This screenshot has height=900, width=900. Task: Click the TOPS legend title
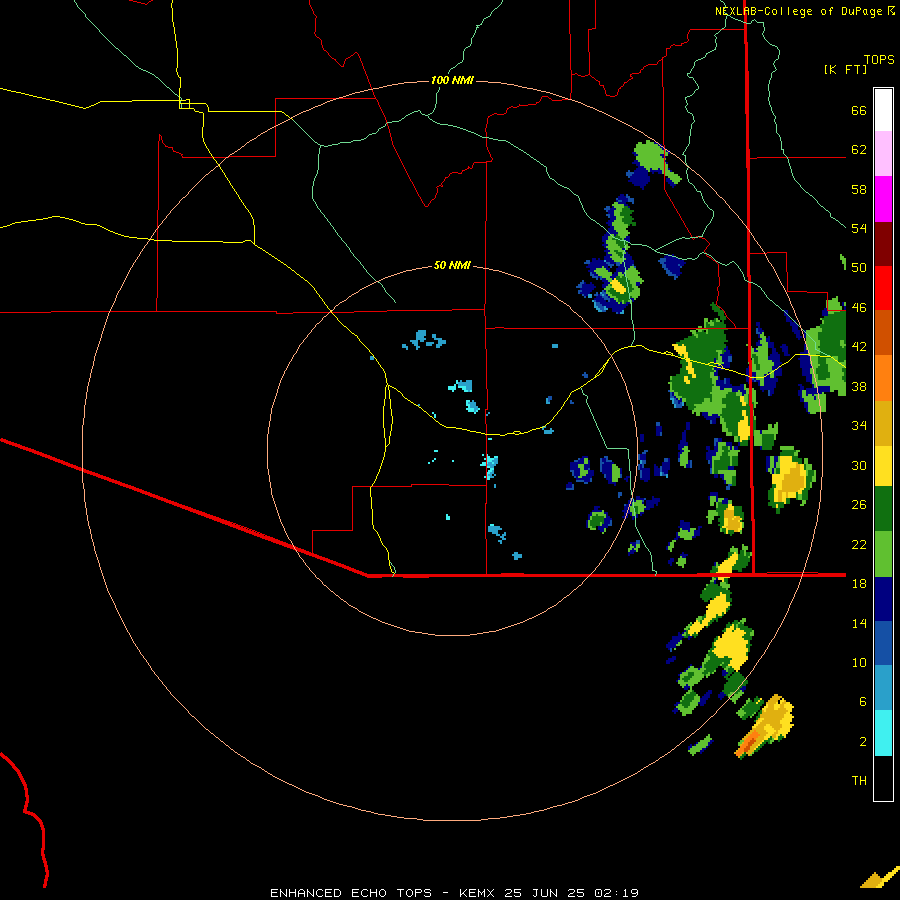(x=879, y=59)
